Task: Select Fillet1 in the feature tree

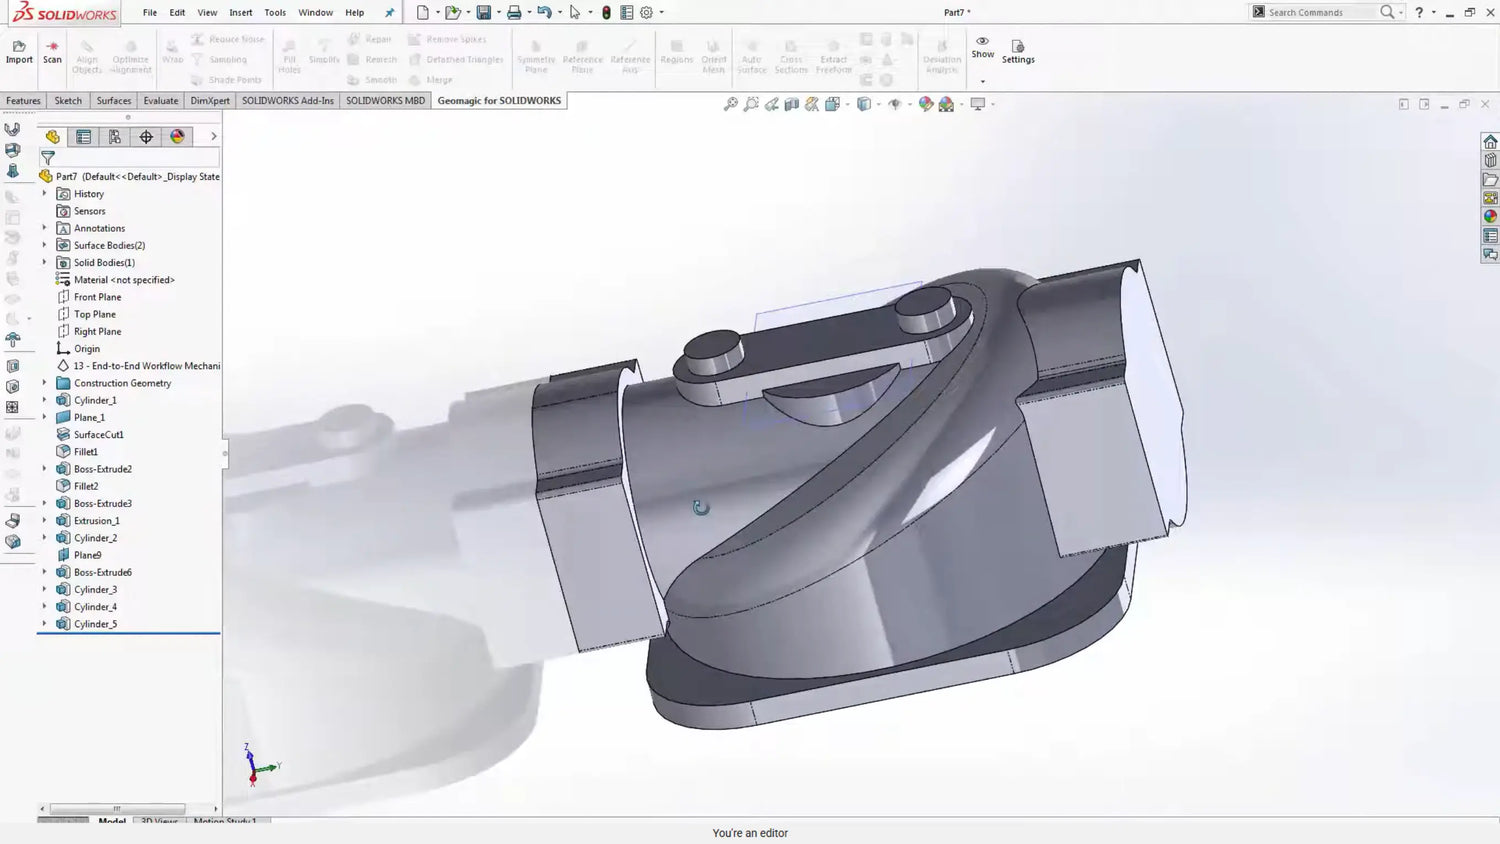Action: pyautogui.click(x=86, y=452)
